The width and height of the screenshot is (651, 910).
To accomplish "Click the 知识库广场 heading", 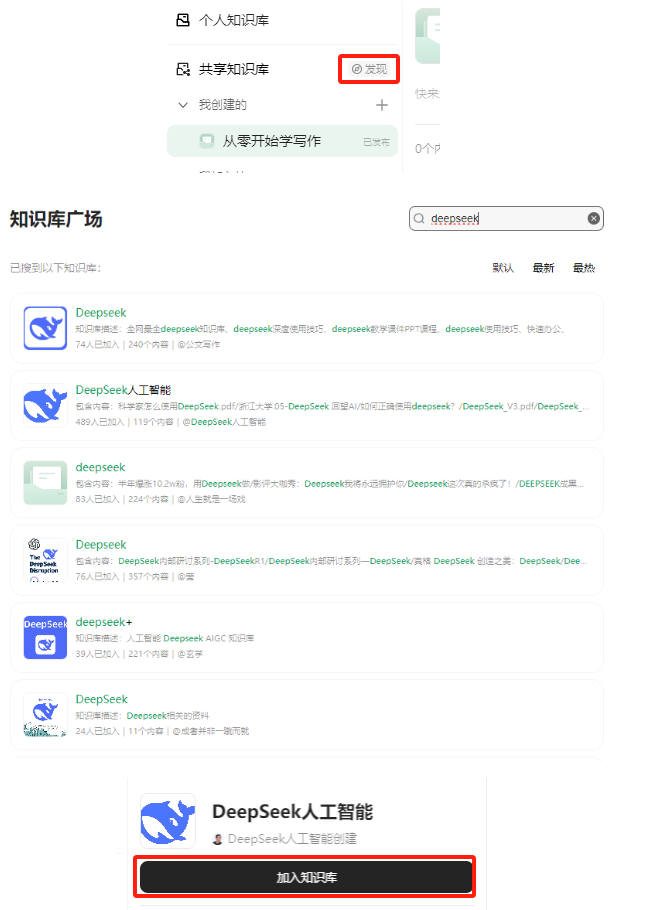I will click(x=56, y=219).
